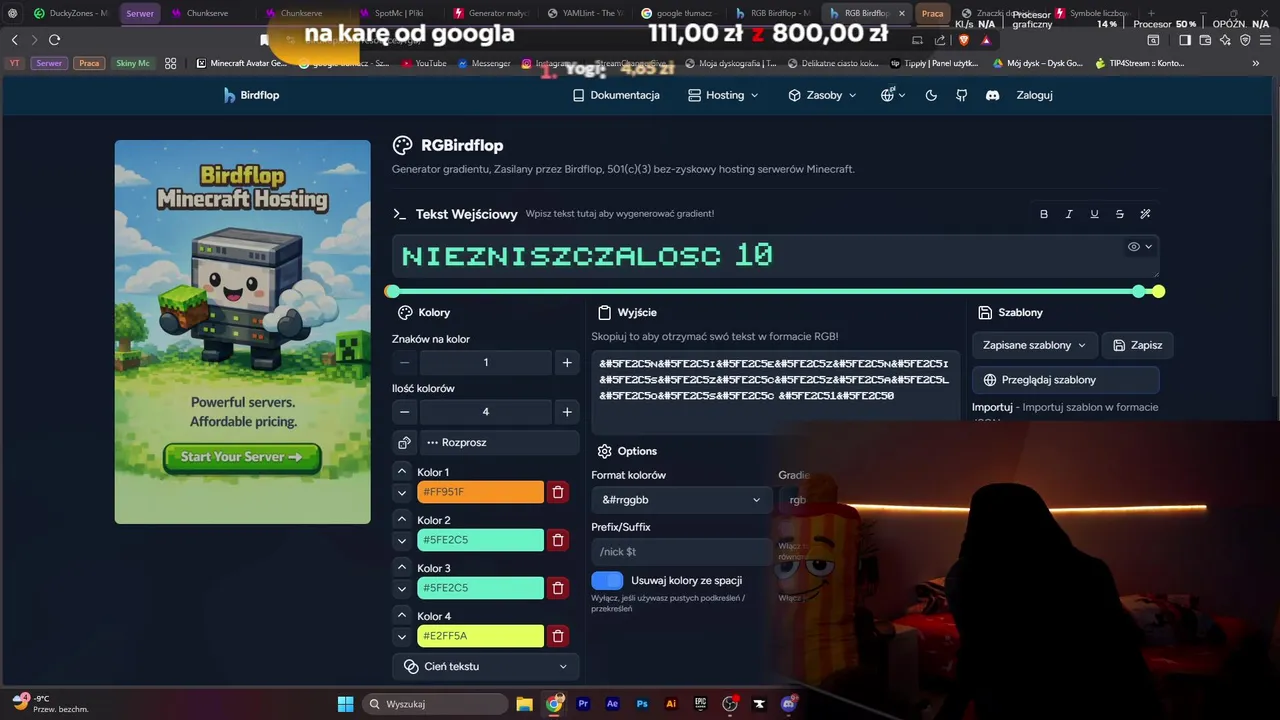The image size is (1280, 720).
Task: Switch to the google tłumacz browser tab
Action: click(678, 13)
